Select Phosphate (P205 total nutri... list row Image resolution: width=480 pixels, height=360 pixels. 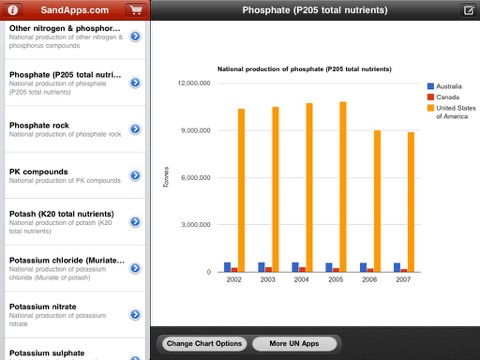[x=75, y=83]
